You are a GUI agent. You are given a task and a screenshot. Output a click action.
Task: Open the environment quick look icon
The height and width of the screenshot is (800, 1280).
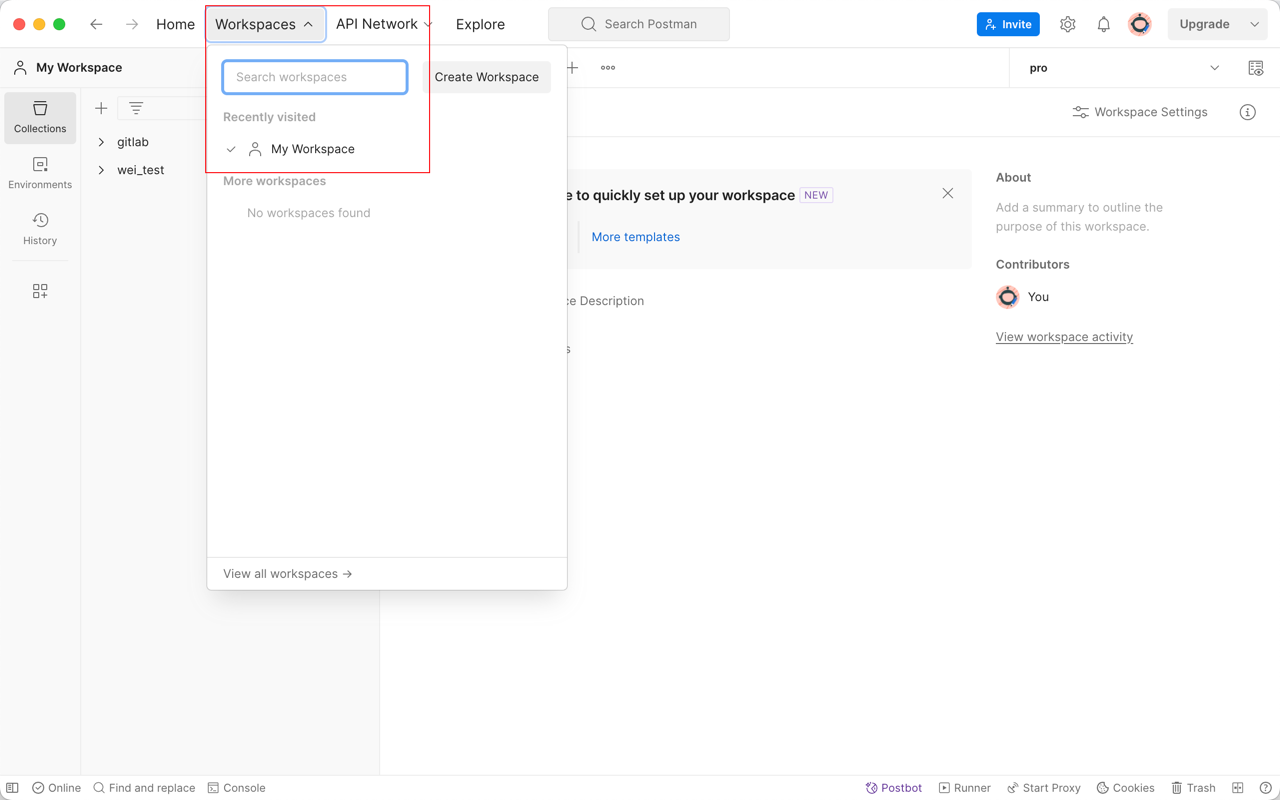tap(1256, 68)
